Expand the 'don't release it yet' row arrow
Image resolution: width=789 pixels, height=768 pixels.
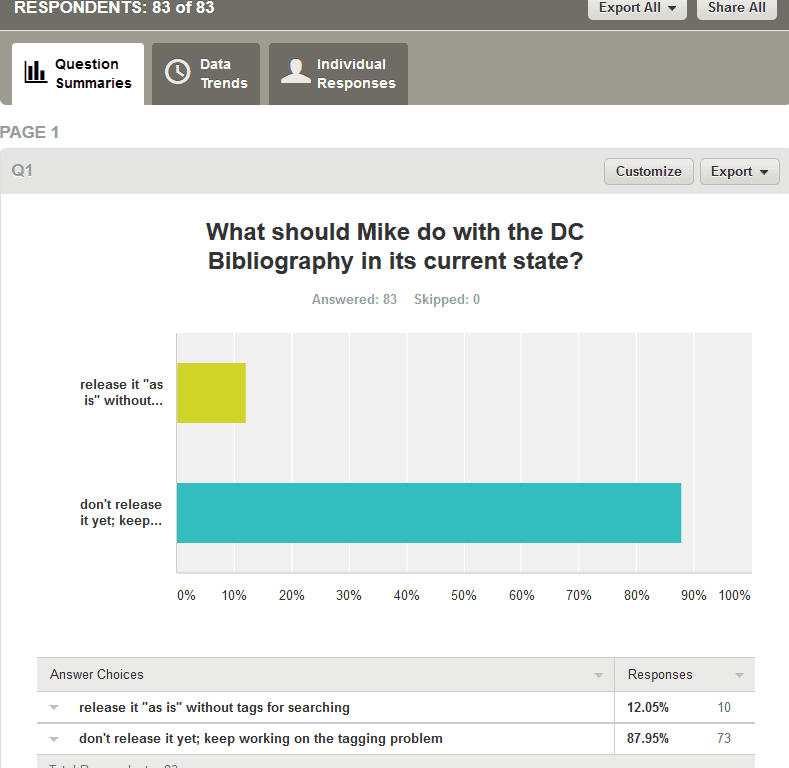point(54,739)
